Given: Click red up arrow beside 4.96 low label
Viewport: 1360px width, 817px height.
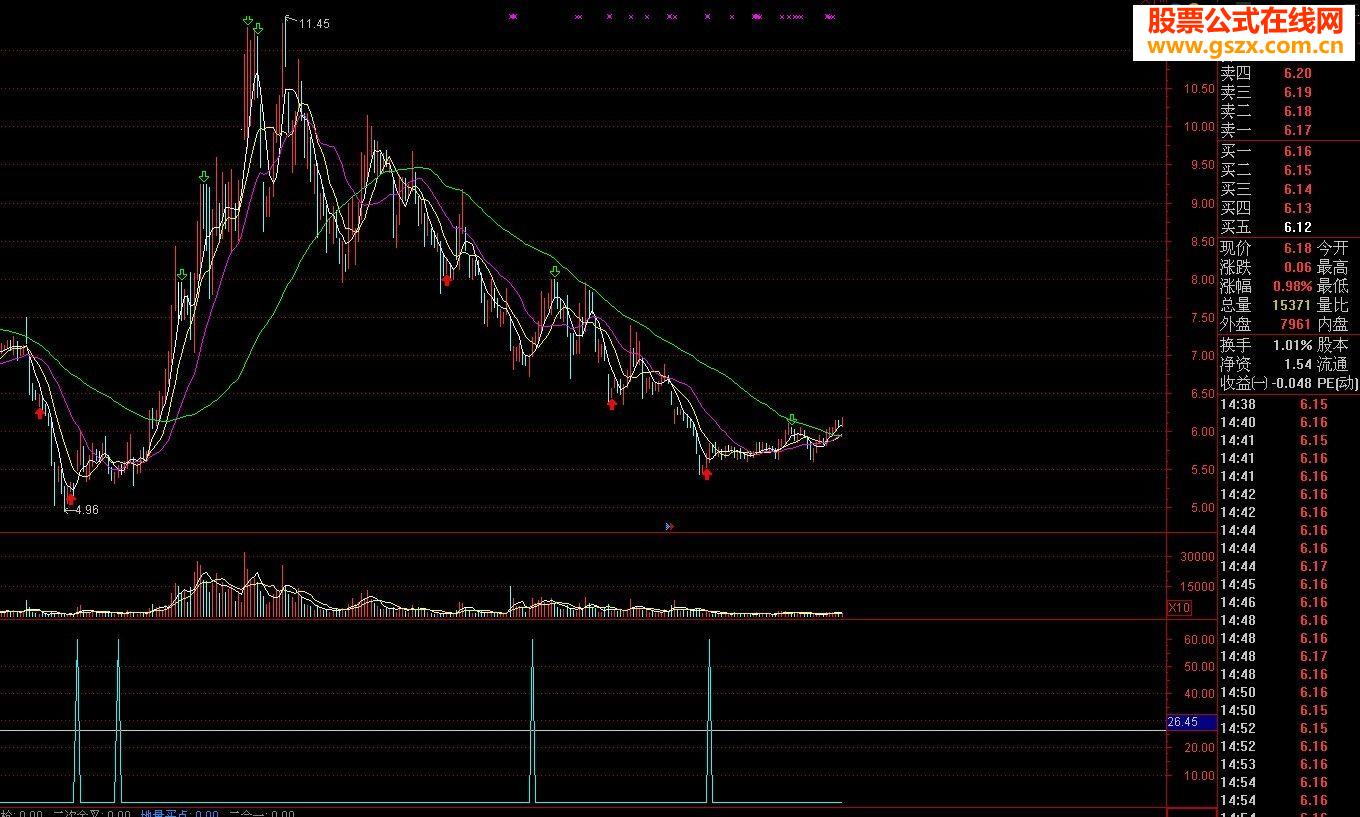Looking at the screenshot, I should tap(70, 499).
